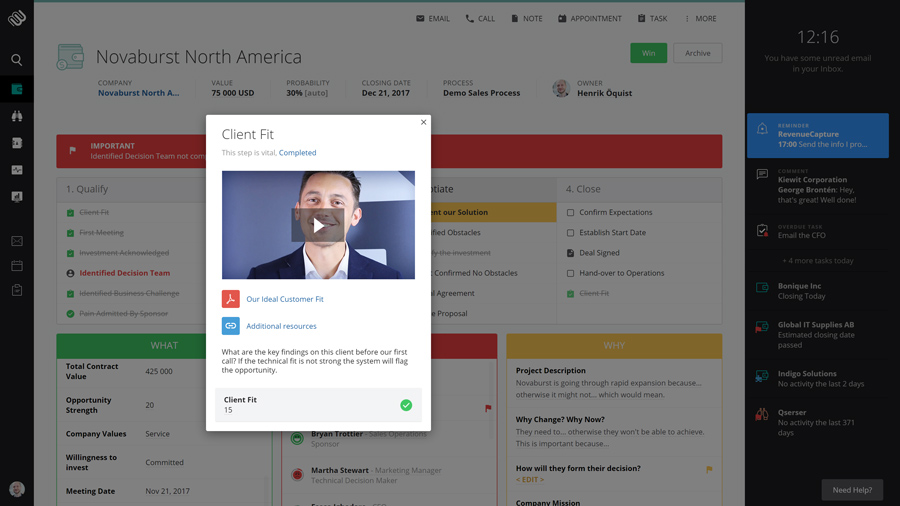The image size is (900, 506).
Task: Click the user avatar at sidebar bottom
Action: 17,489
